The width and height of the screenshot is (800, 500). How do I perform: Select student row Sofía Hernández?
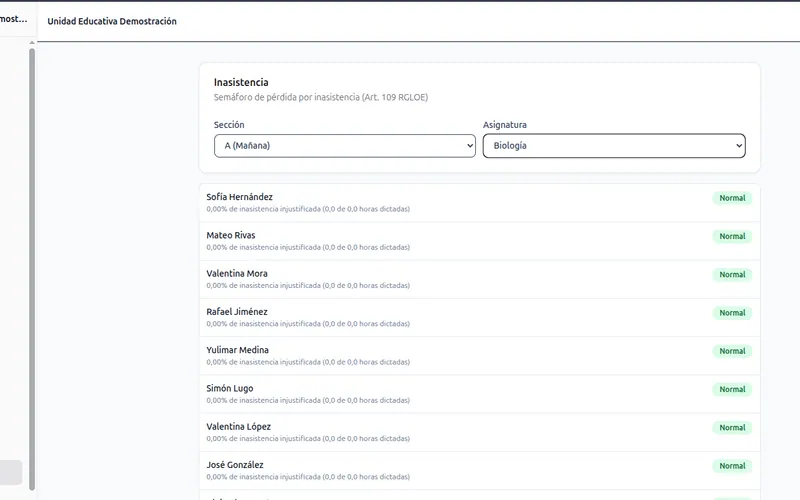[480, 203]
